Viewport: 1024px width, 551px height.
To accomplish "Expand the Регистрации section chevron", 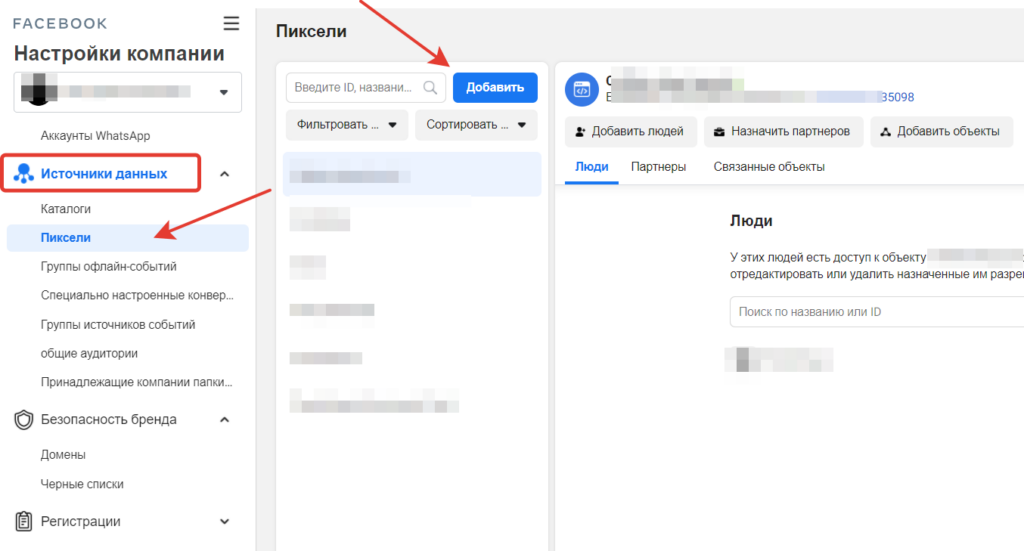I will coord(224,521).
